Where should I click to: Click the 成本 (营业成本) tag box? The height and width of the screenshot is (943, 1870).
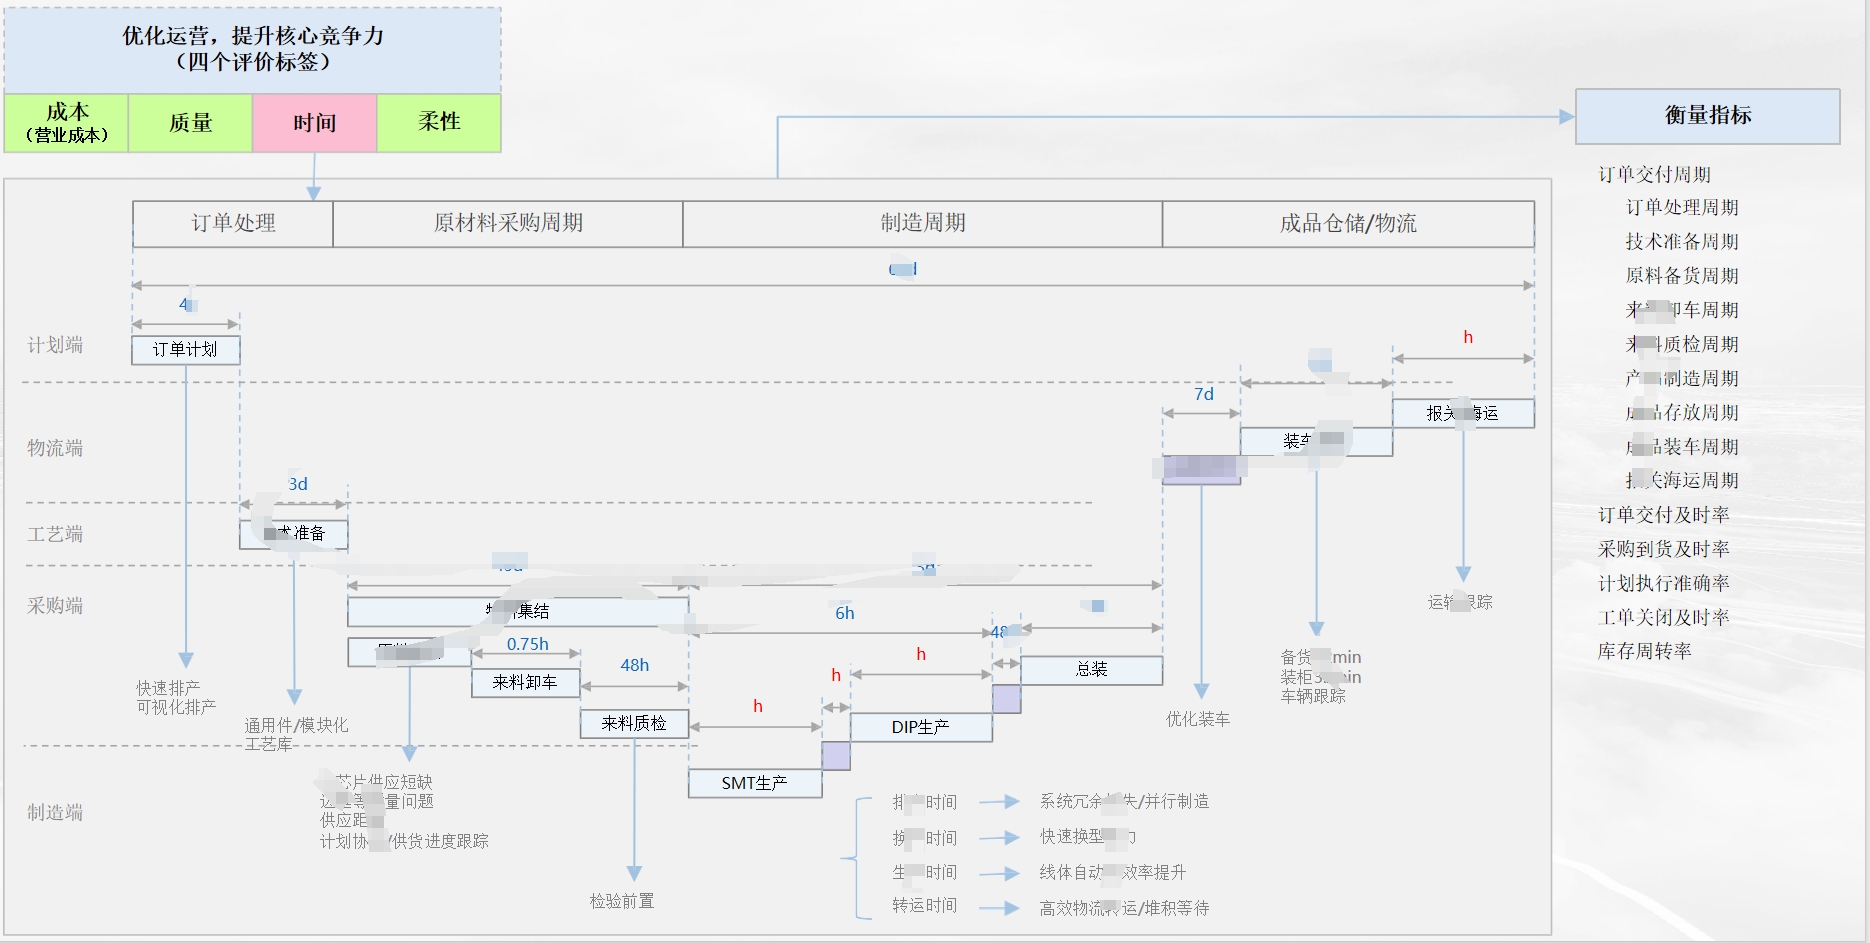66,123
